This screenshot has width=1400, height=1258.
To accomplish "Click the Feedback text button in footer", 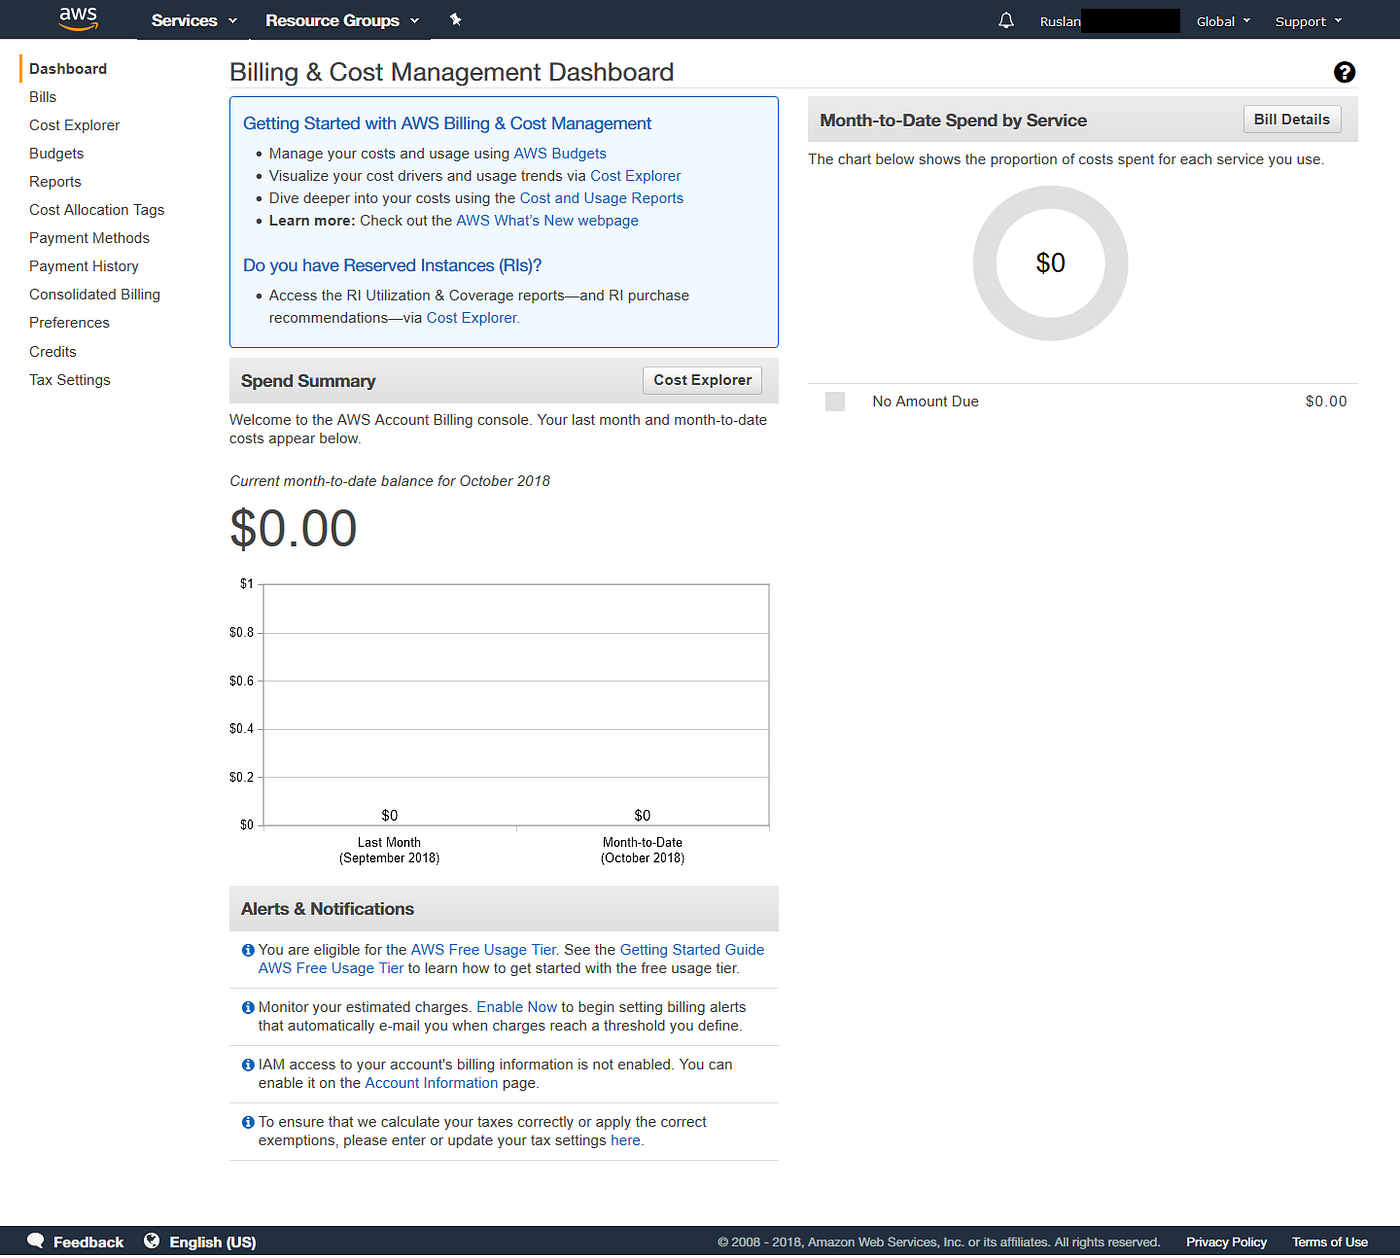I will (x=88, y=1242).
